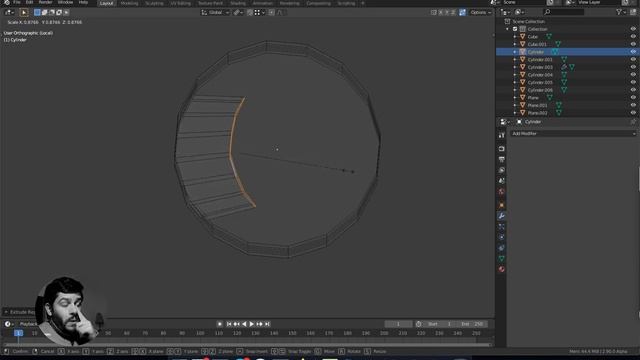The image size is (640, 360).
Task: Click the Start frame field
Action: click(440, 324)
